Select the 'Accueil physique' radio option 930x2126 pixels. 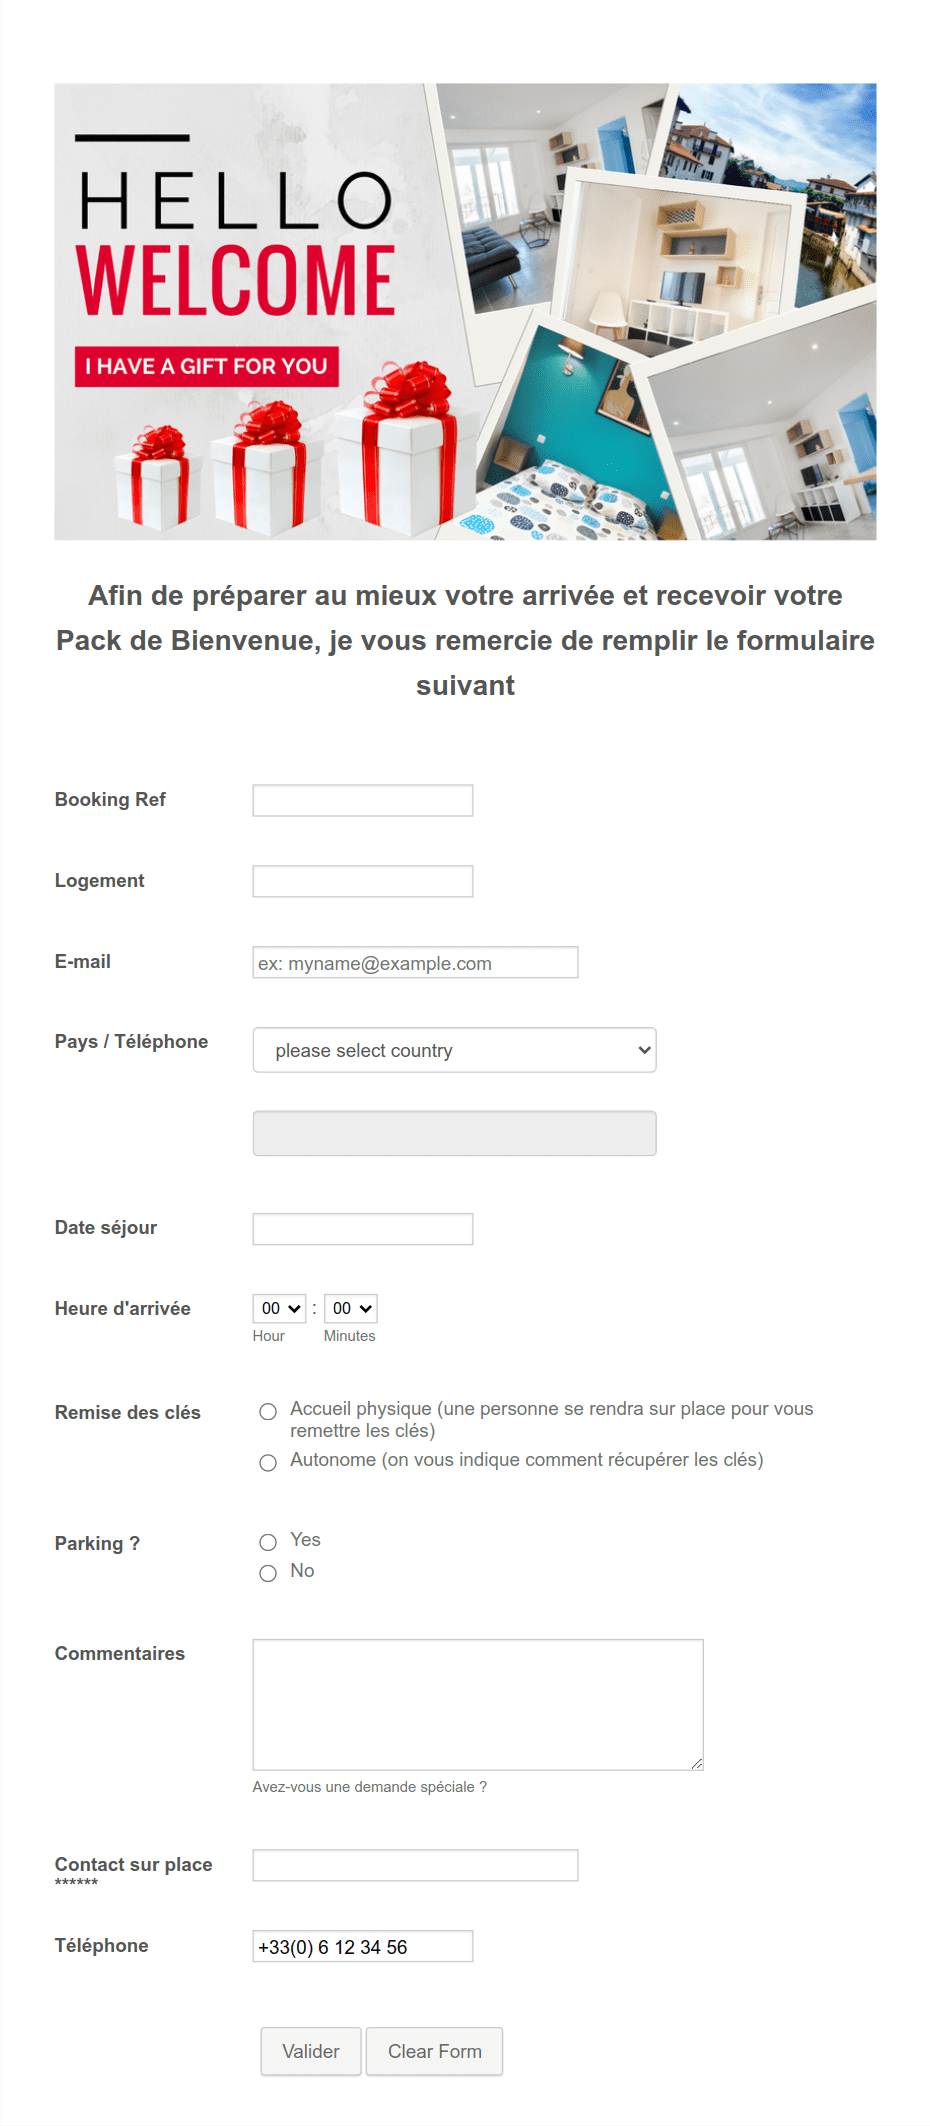[268, 1412]
